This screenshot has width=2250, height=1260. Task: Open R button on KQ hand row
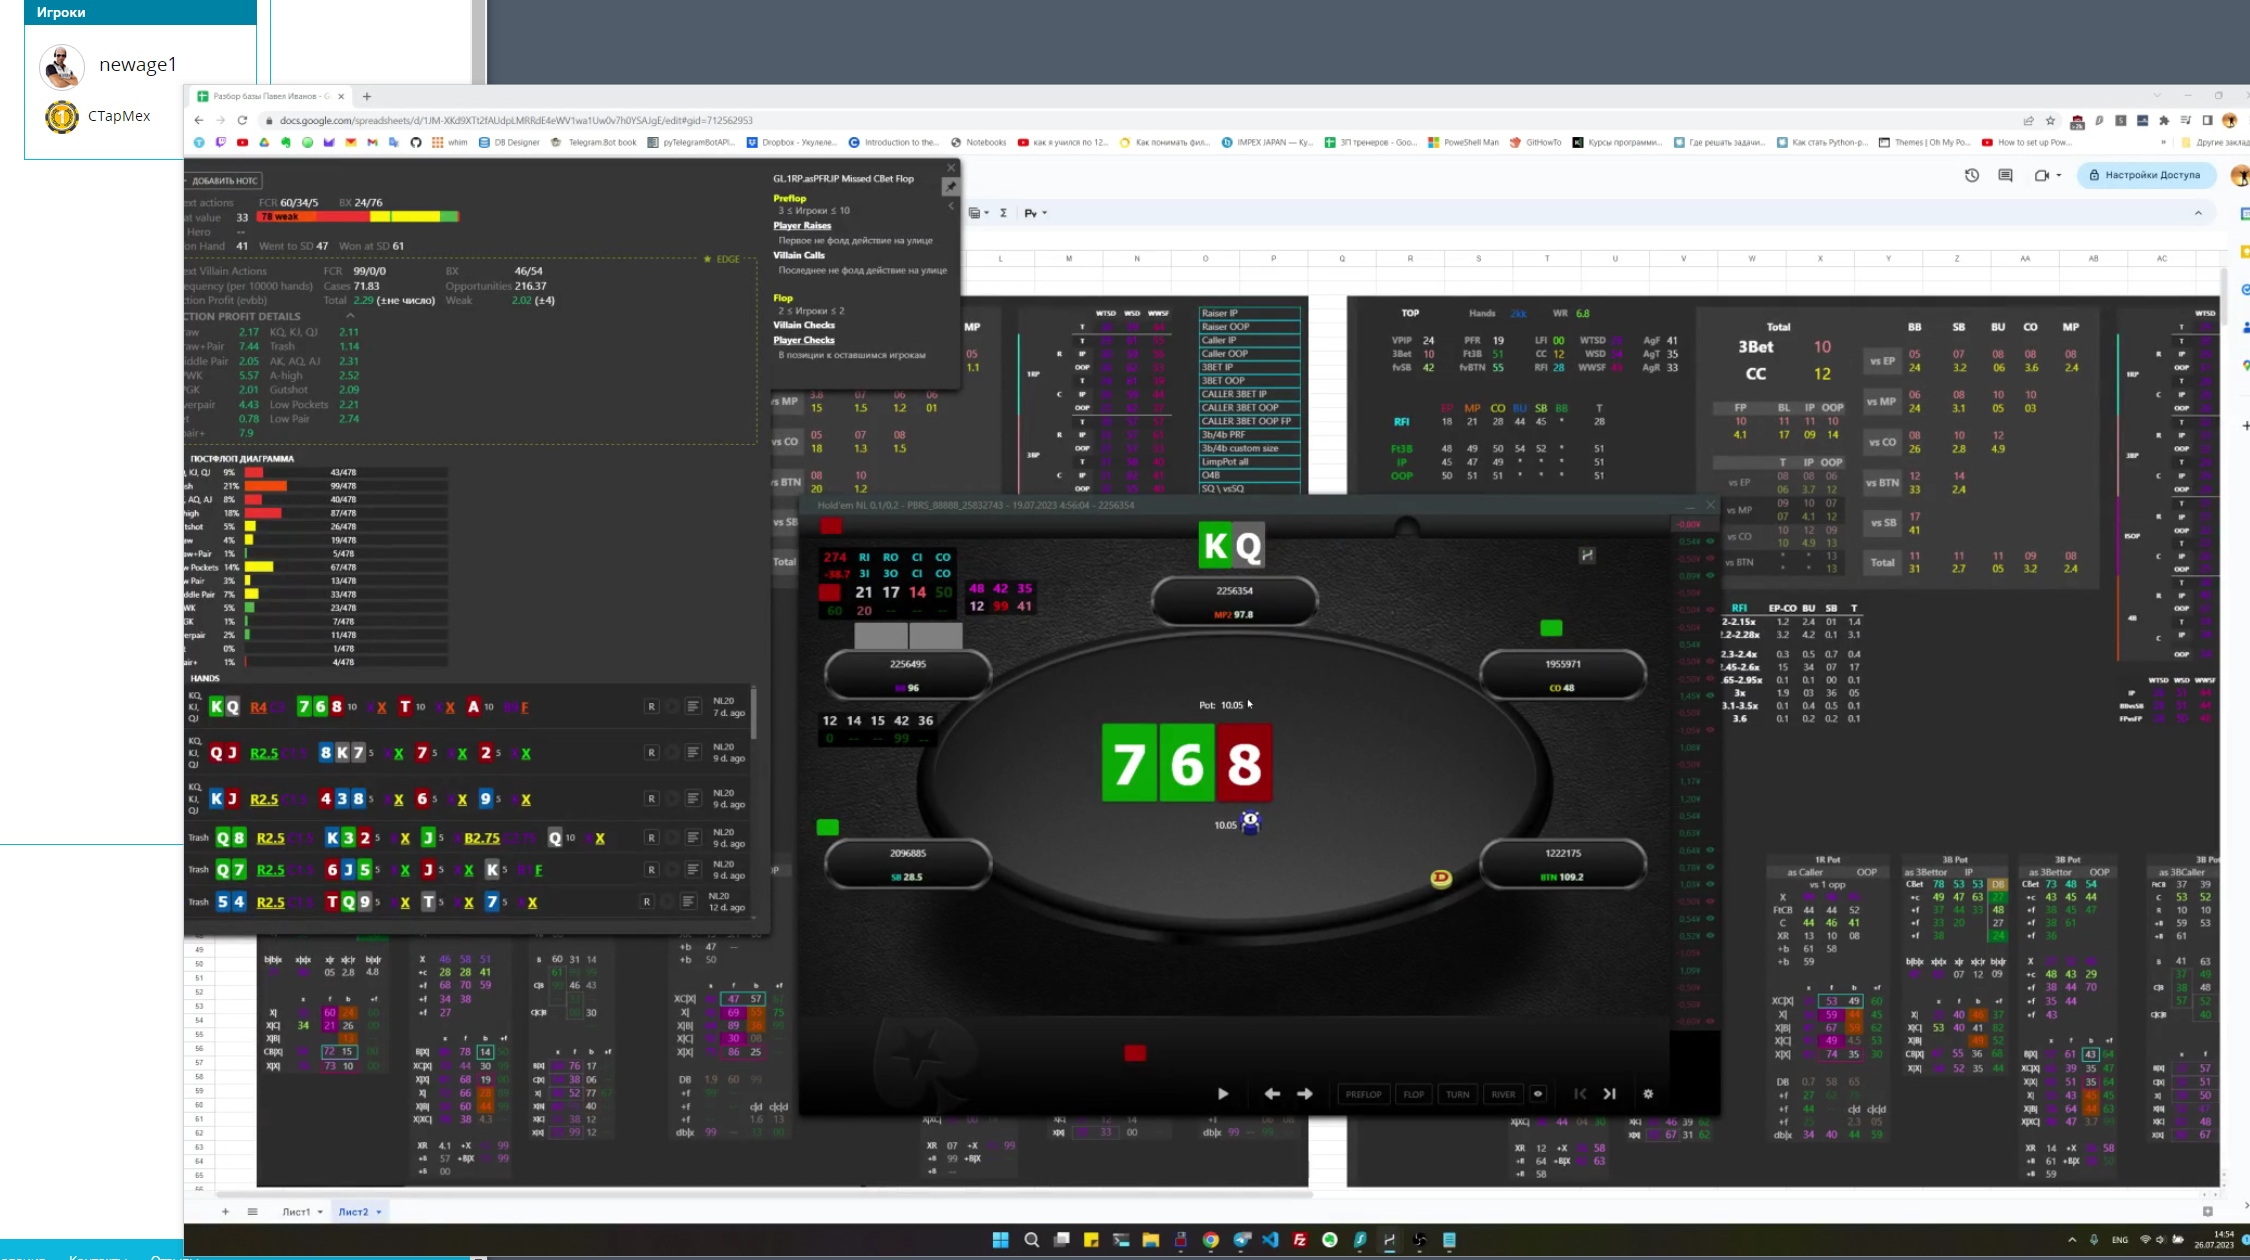click(652, 707)
